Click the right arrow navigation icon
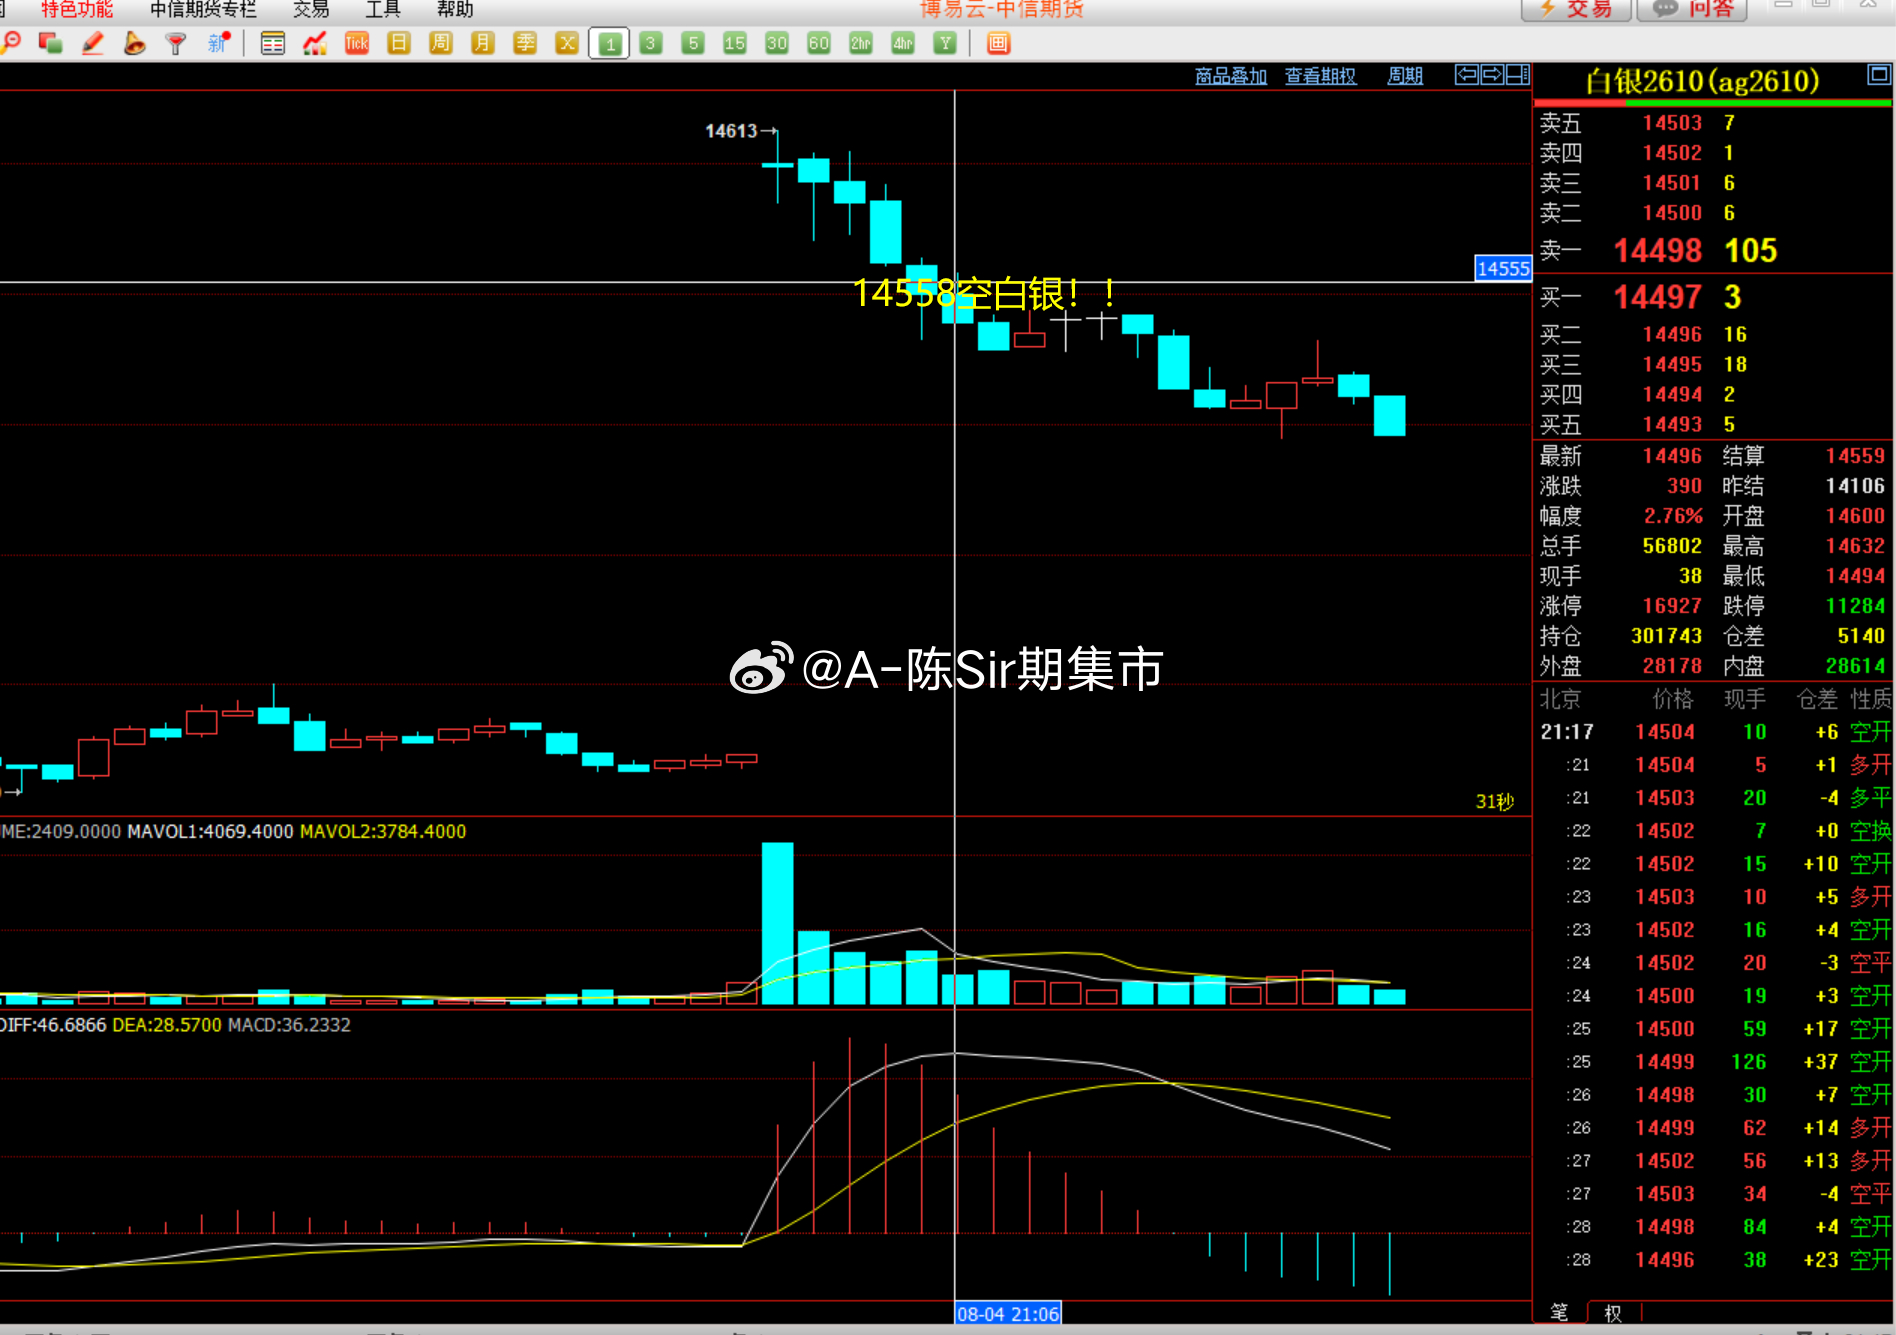The image size is (1896, 1335). tap(1492, 75)
